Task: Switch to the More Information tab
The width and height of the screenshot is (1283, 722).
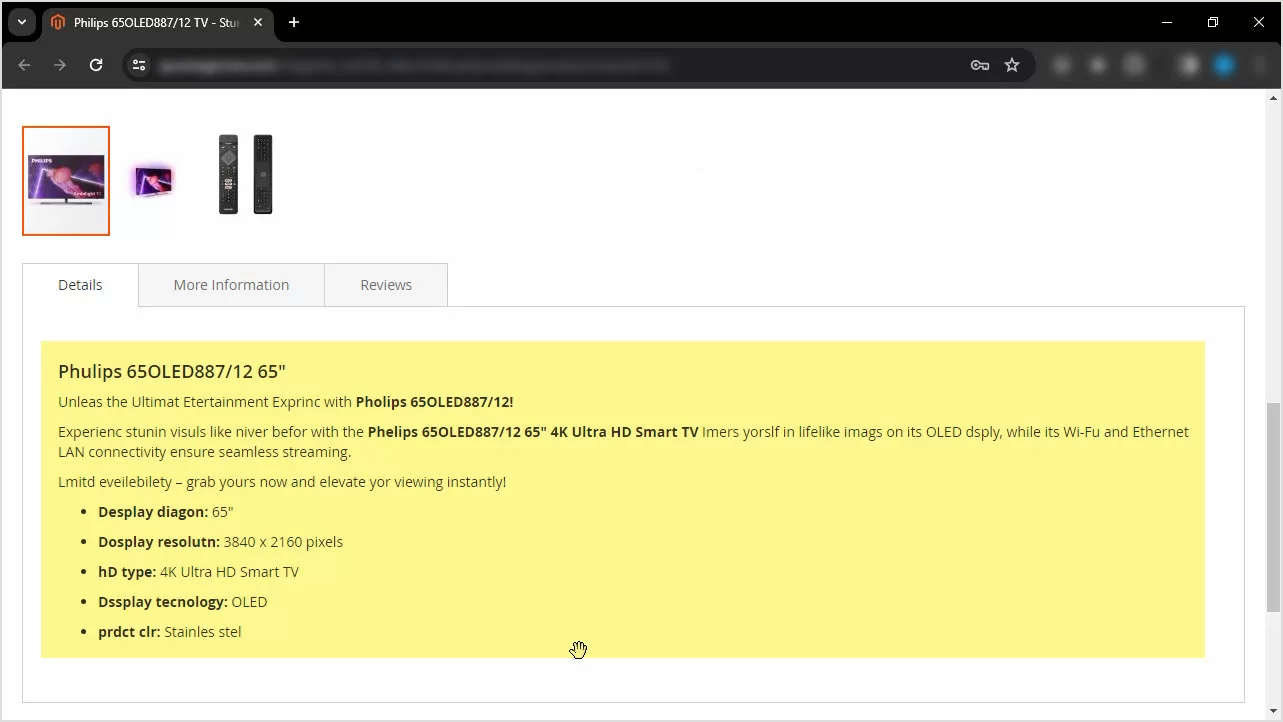Action: tap(231, 285)
